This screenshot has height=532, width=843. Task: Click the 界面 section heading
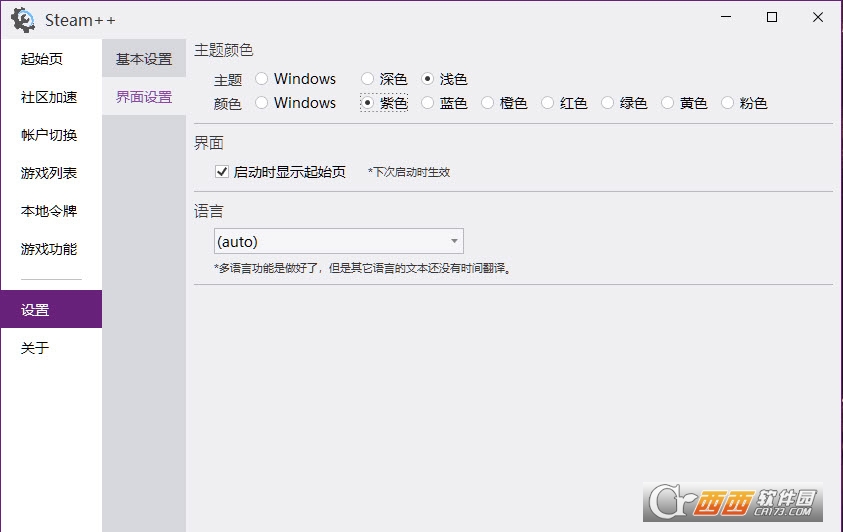tap(209, 143)
